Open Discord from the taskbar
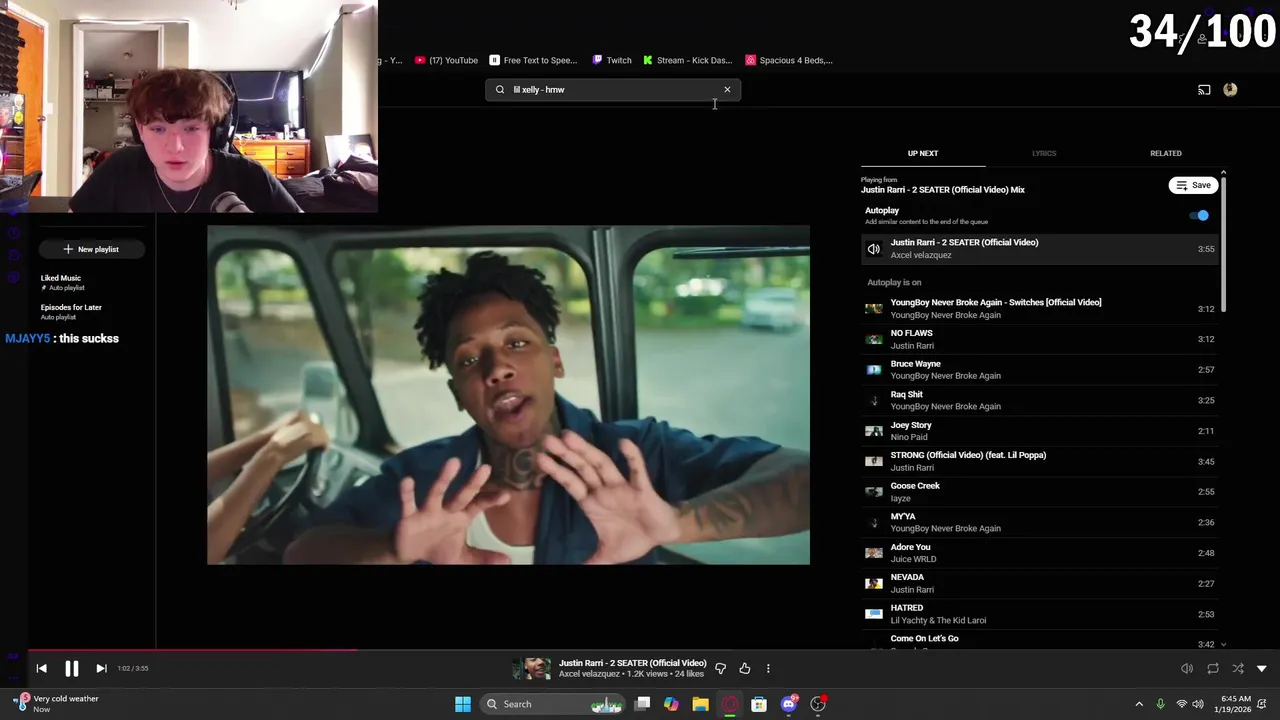The image size is (1280, 720). [789, 704]
